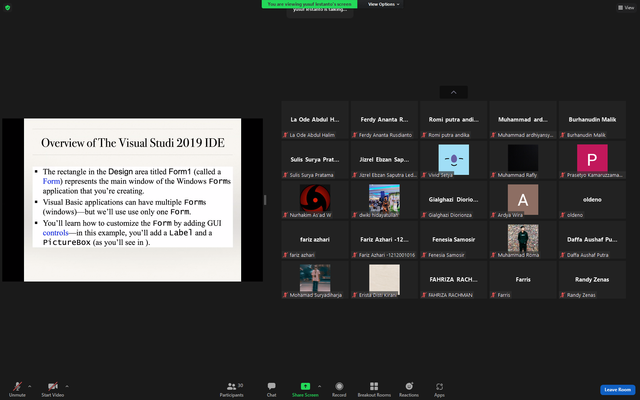
Task: Select Fariz Azhari -1212001016 tile
Action: [384, 240]
